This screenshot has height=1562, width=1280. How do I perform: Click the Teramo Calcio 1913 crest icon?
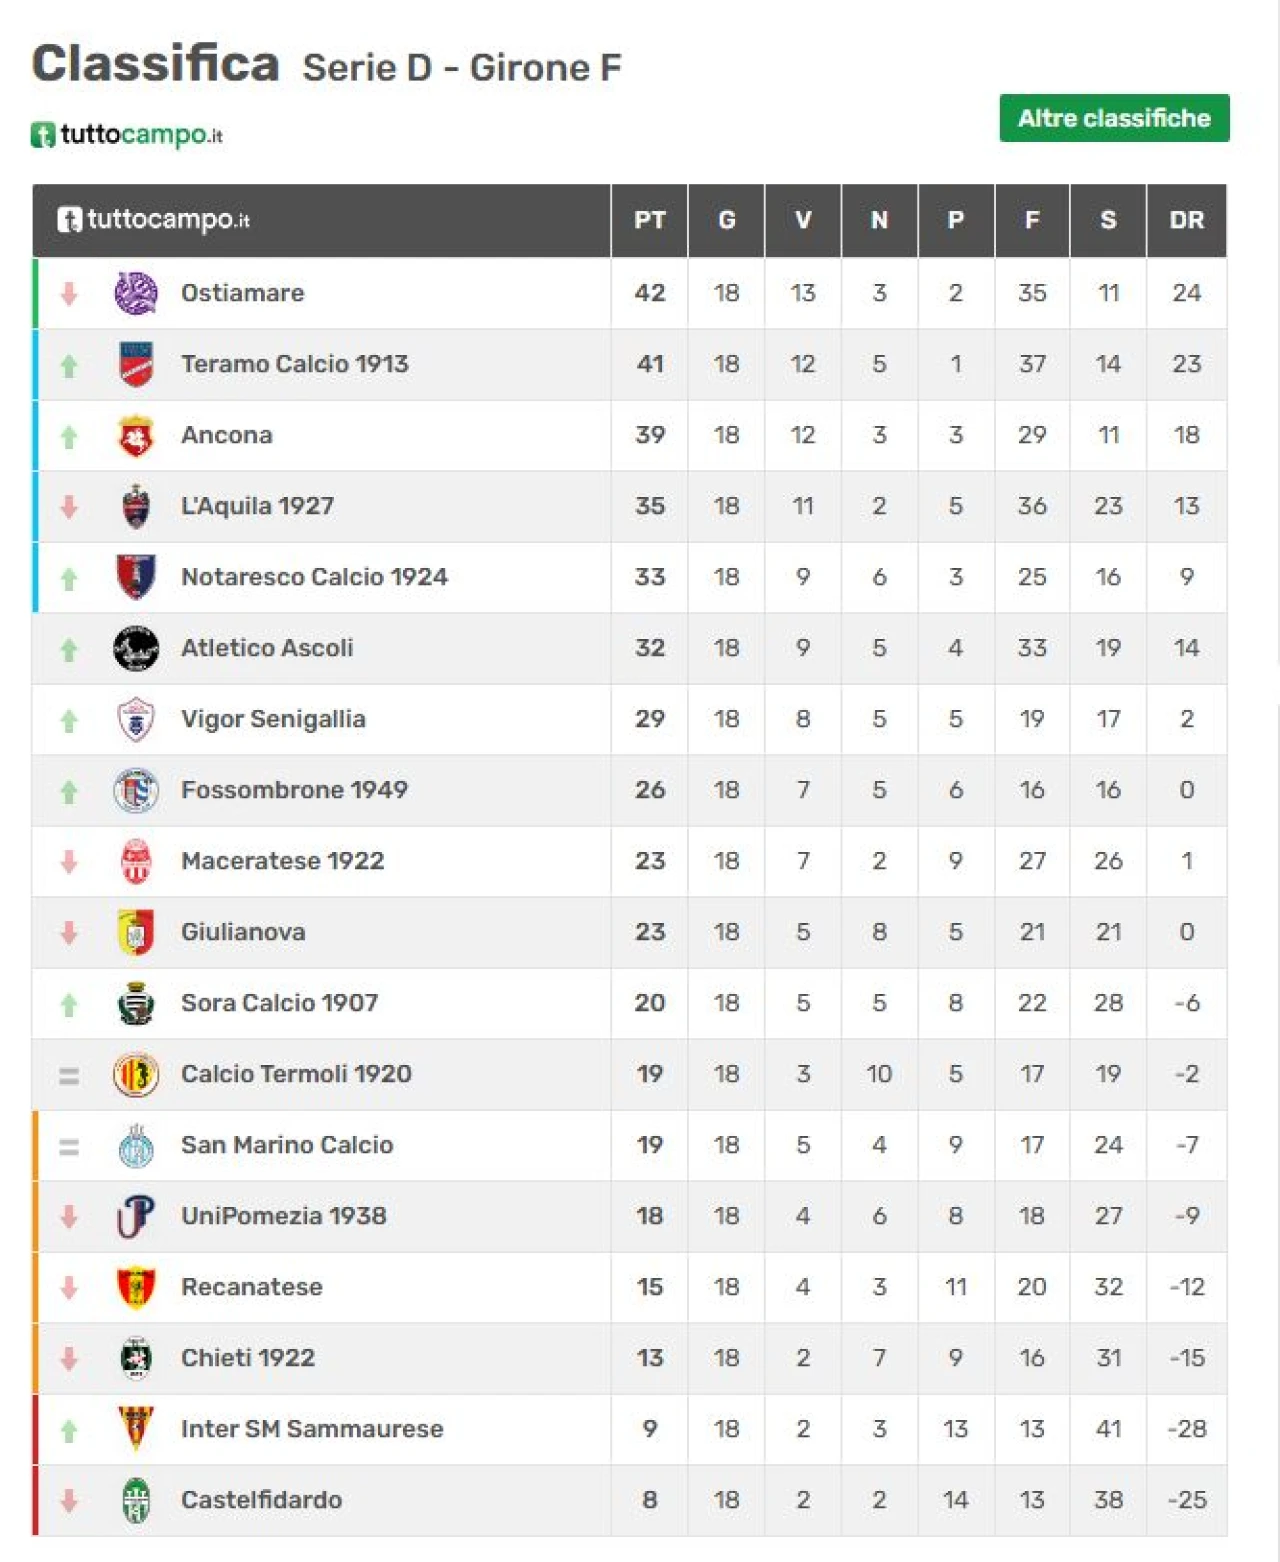click(x=136, y=364)
